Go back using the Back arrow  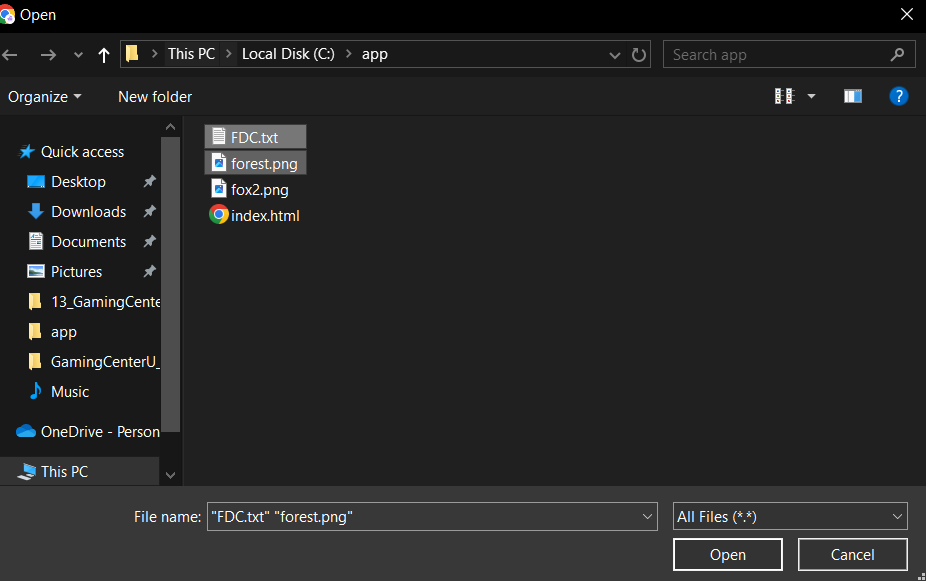point(11,55)
